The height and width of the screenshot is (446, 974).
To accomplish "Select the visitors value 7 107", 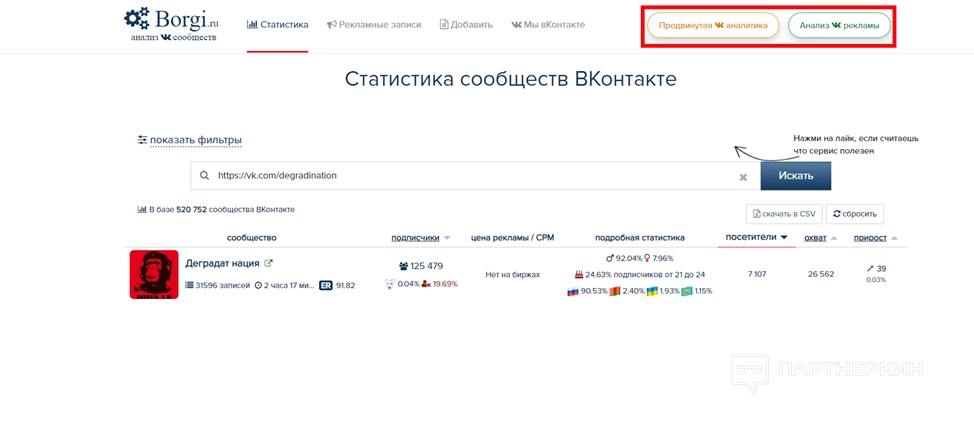I will pos(757,274).
